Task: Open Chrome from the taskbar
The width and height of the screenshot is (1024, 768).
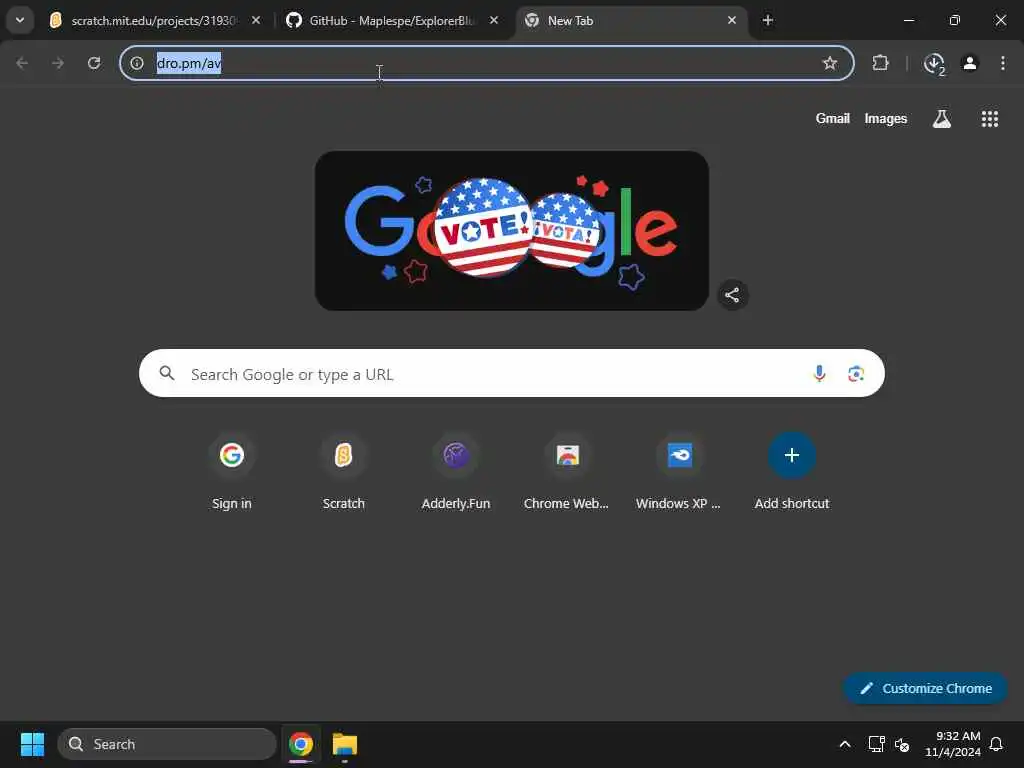Action: (x=300, y=744)
